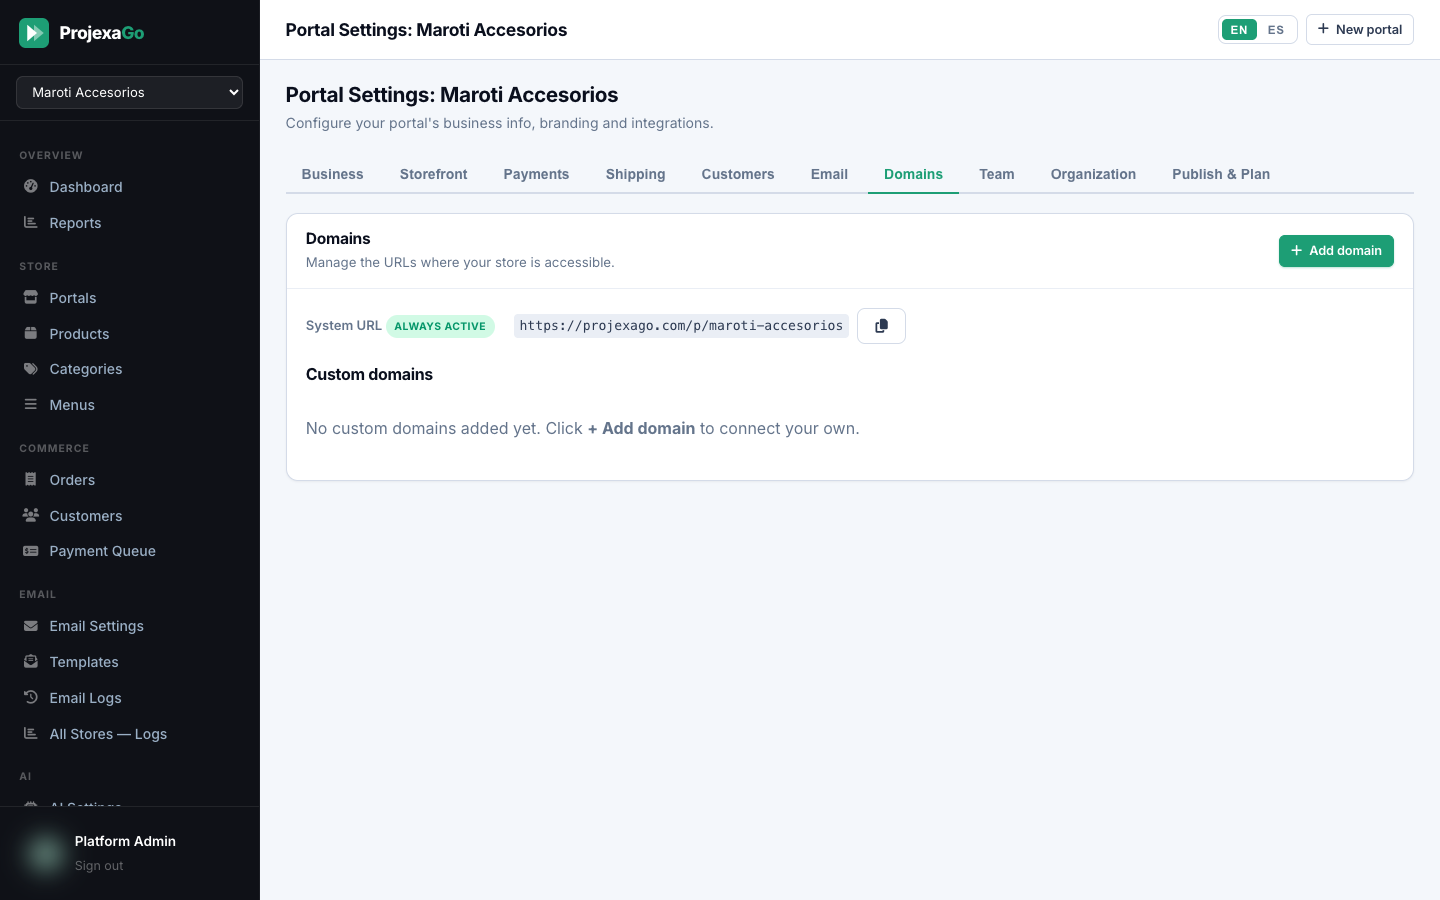Copy the system URL with the clipboard icon
Screen dimensions: 1440x900
(881, 326)
